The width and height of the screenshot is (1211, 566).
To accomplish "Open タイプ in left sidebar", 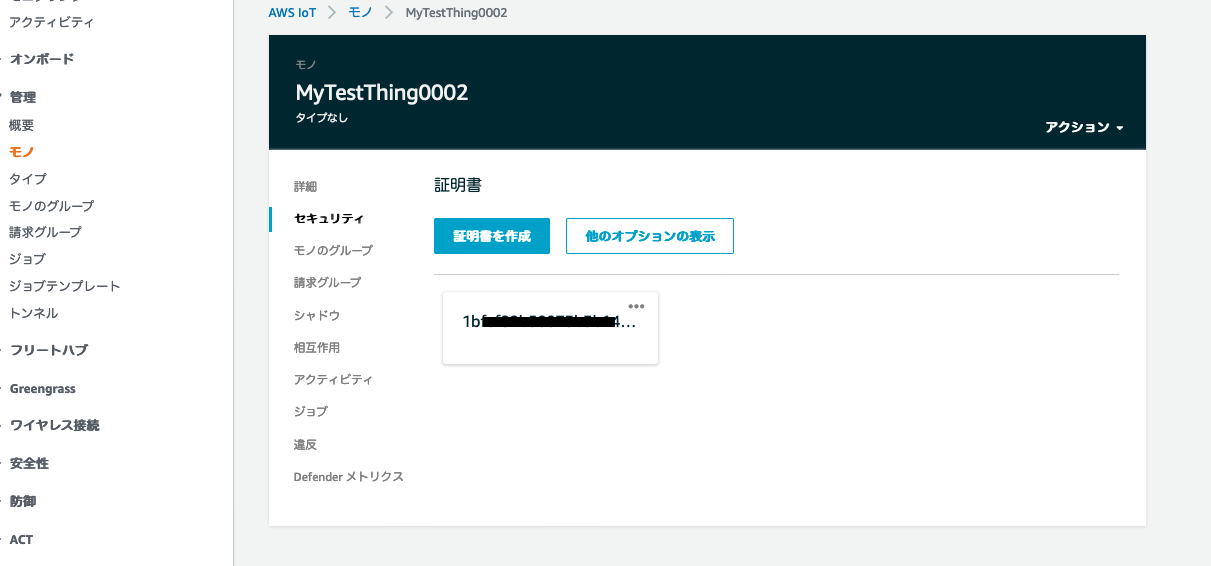I will 28,179.
